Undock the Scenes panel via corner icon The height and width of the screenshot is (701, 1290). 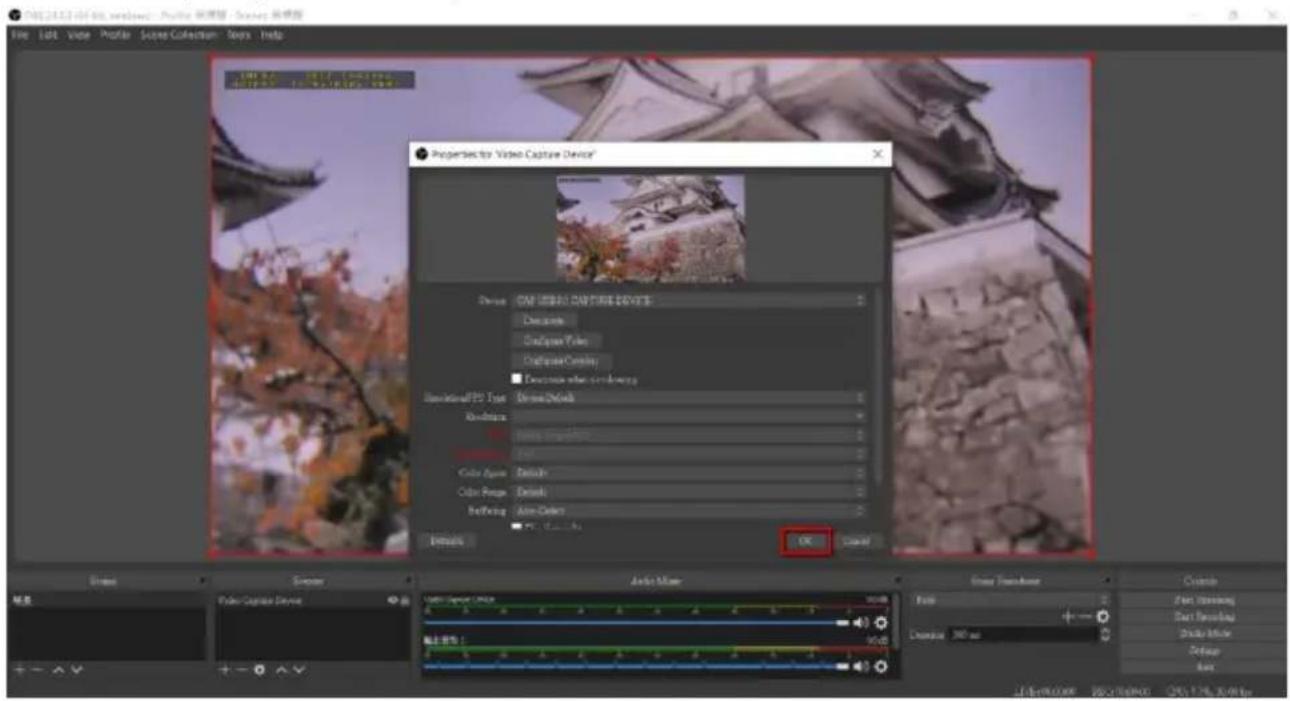pyautogui.click(x=203, y=581)
